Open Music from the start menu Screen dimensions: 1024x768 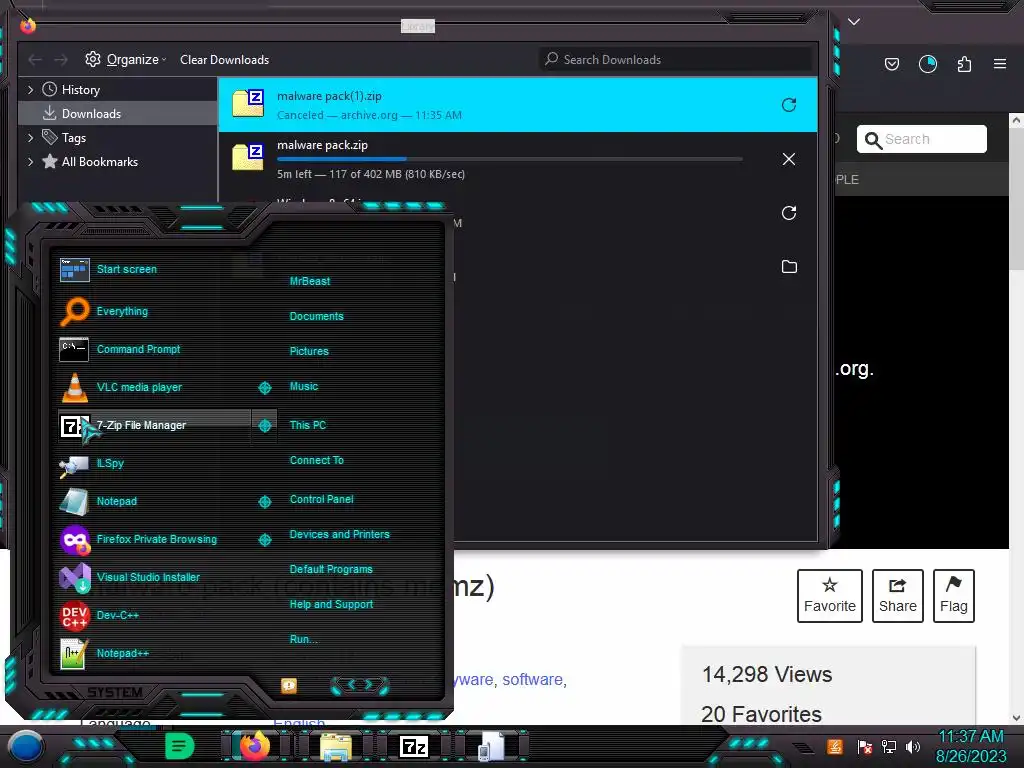[x=304, y=387]
